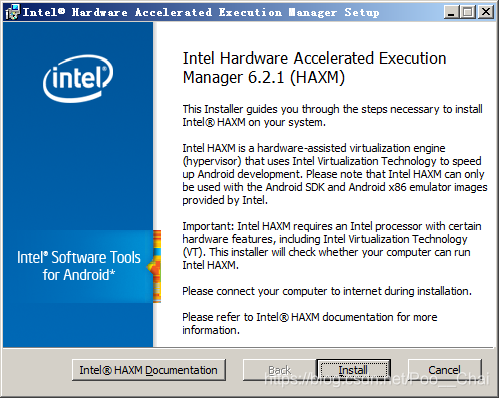Click the heading 'Manager 6.2.1 (HAXM)'

263,78
